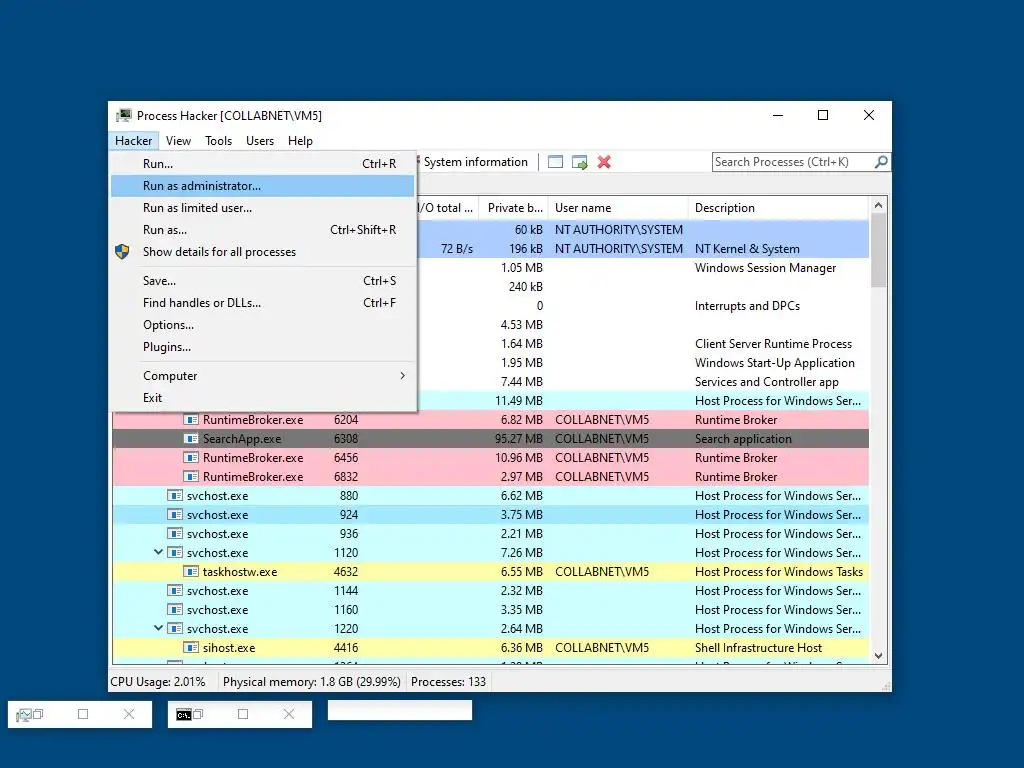Click the icon of svchost.exe PID 880

174,496
